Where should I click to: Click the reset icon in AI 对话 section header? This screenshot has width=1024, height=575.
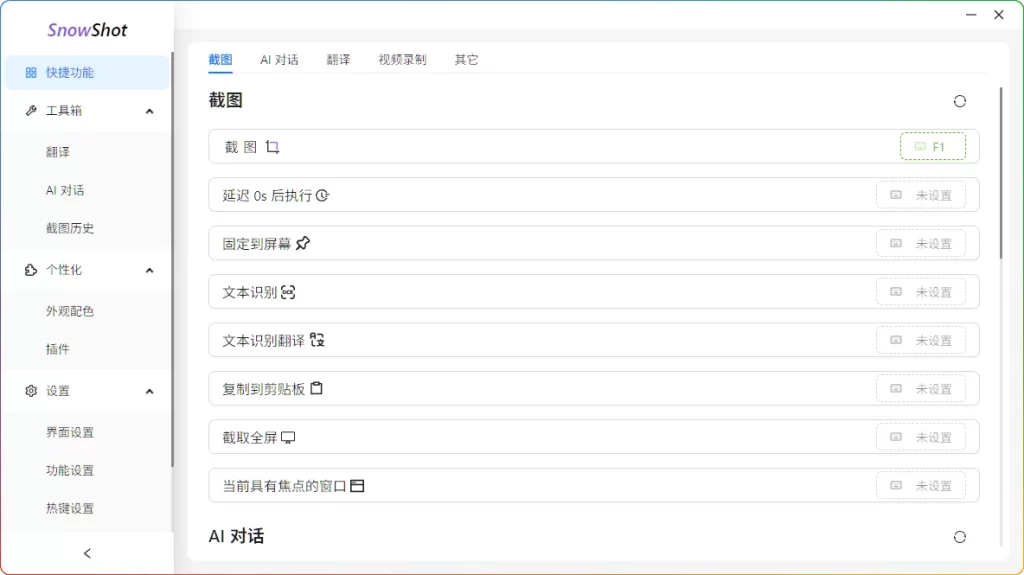coord(959,537)
